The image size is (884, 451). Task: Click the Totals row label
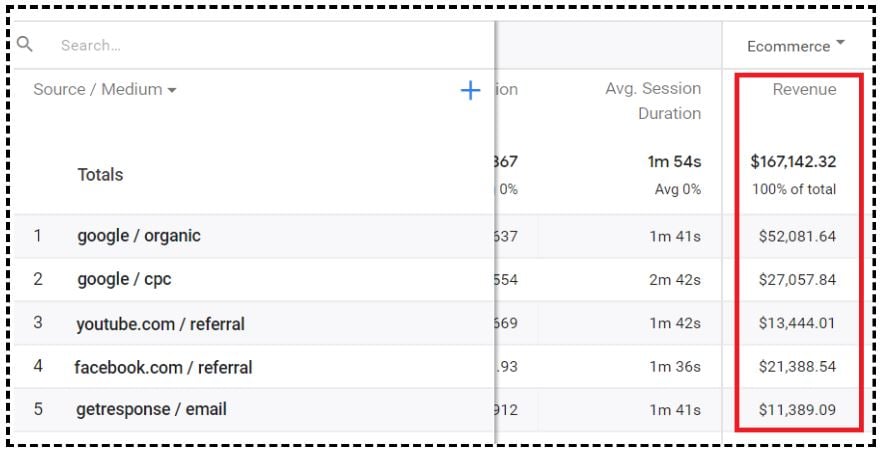coord(100,175)
